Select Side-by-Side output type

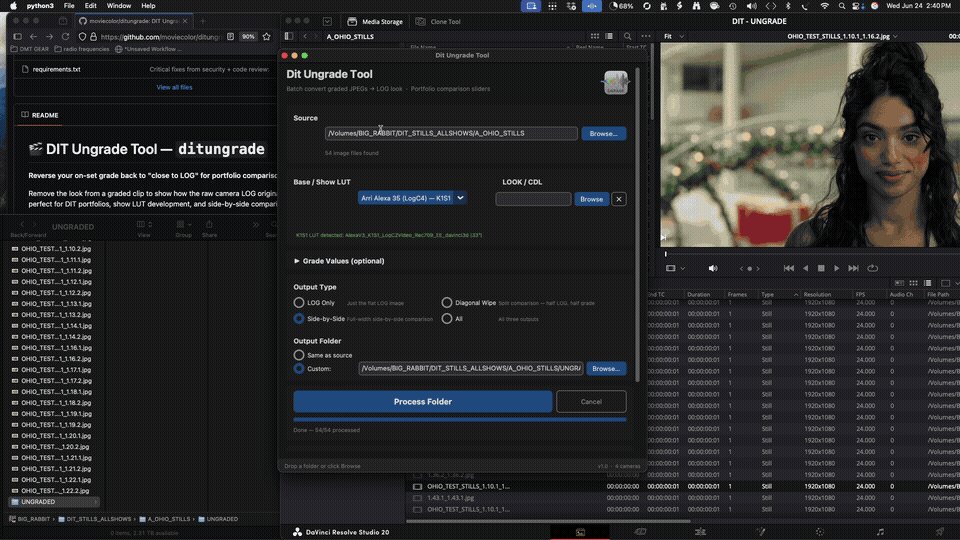299,318
